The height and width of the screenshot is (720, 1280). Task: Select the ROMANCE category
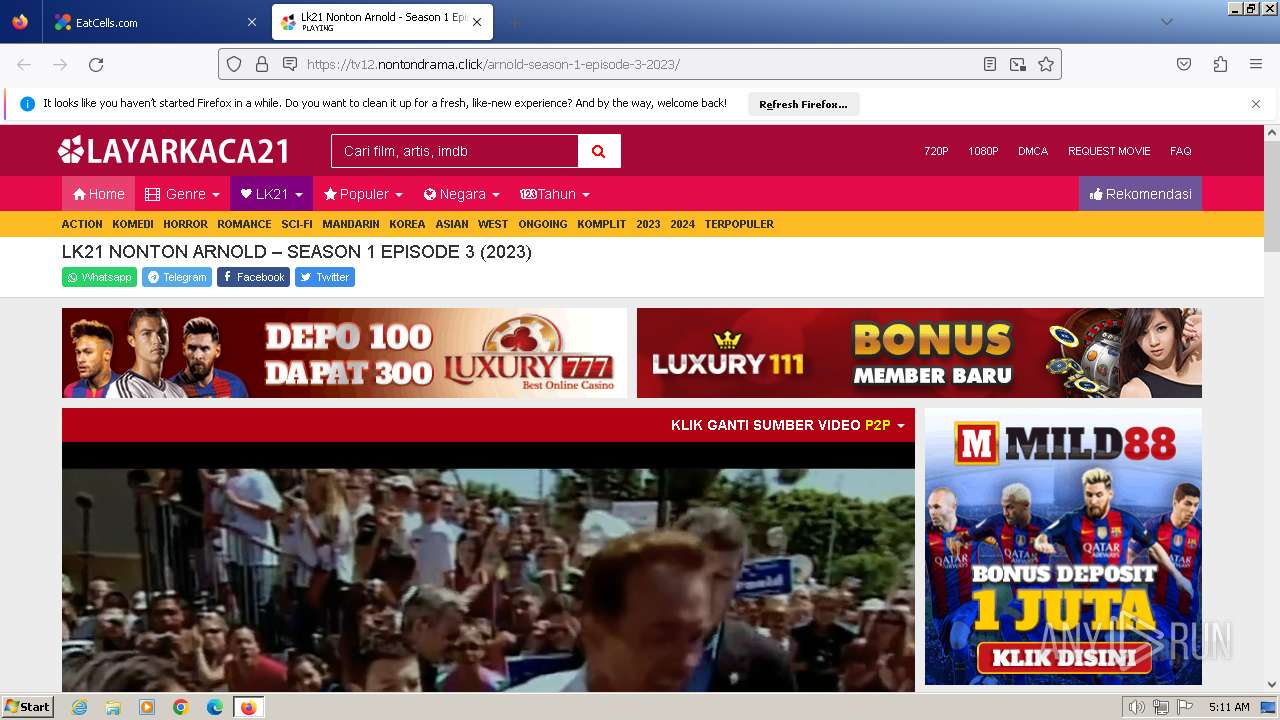click(x=244, y=224)
